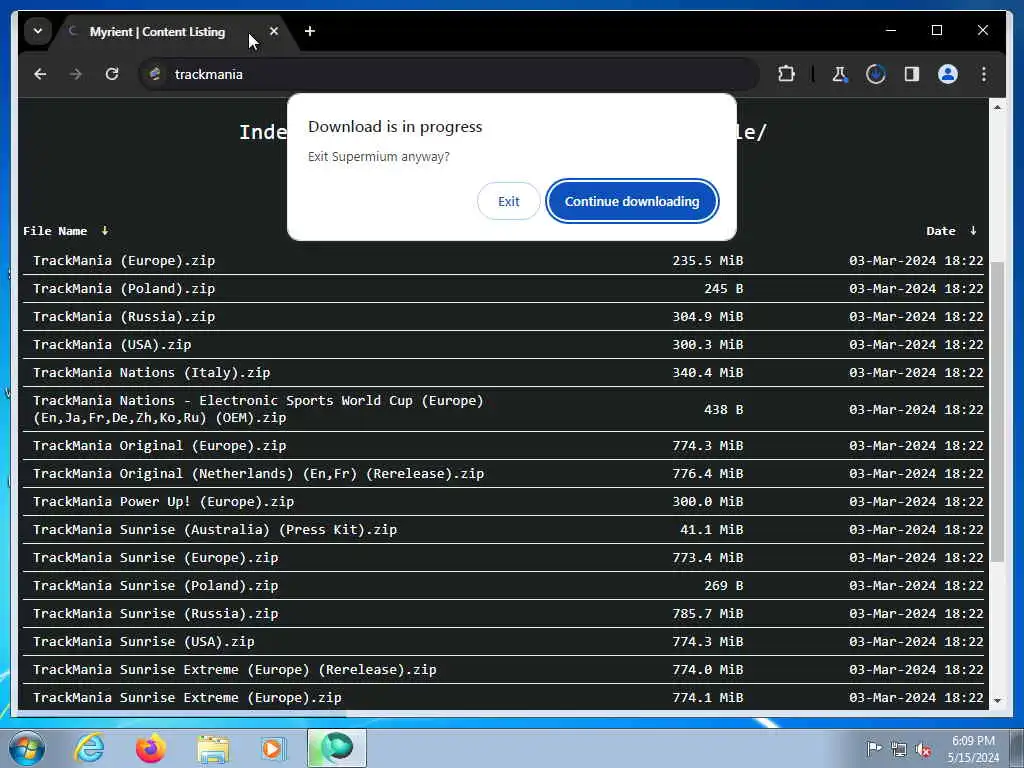Viewport: 1024px width, 768px height.
Task: Download TrackMania (Russia).zip
Action: coord(124,317)
